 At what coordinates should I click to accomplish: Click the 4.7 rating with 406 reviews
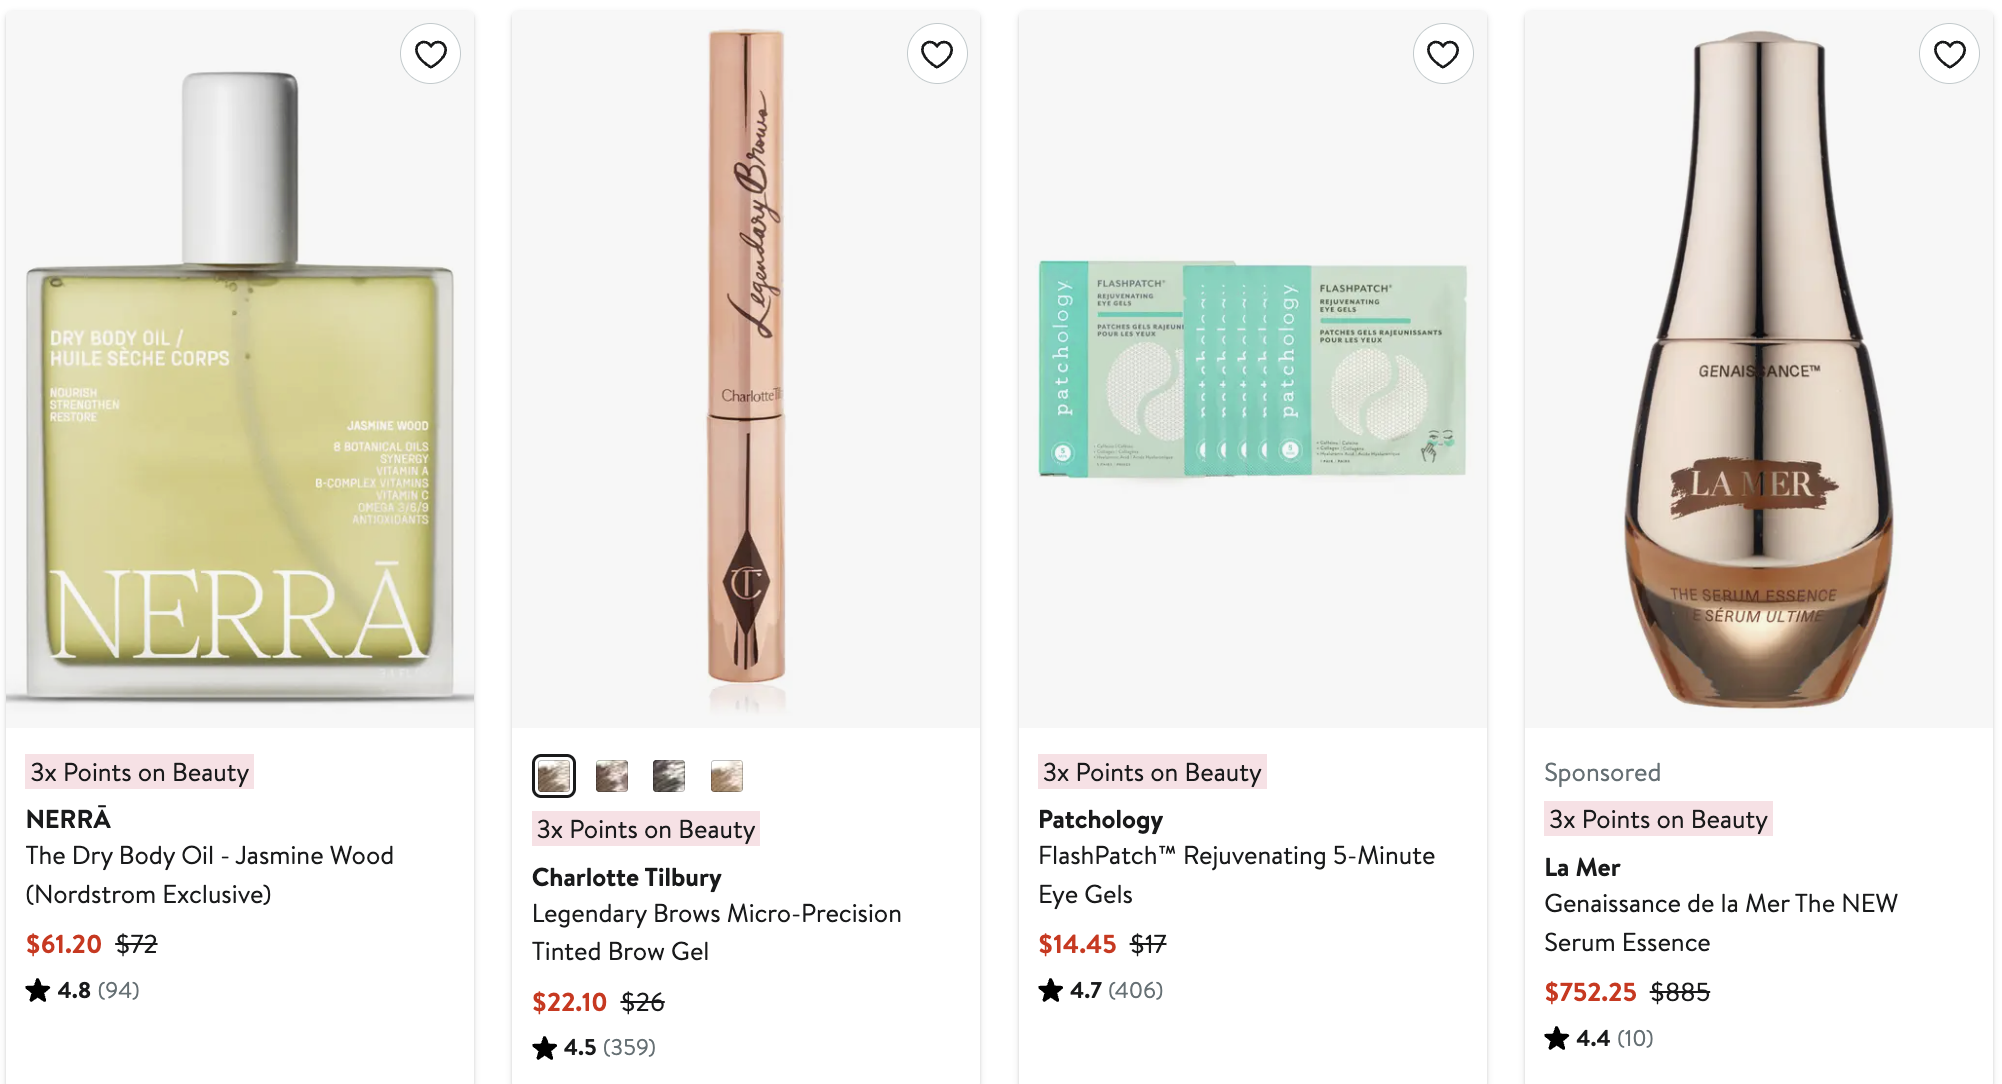click(x=1101, y=990)
